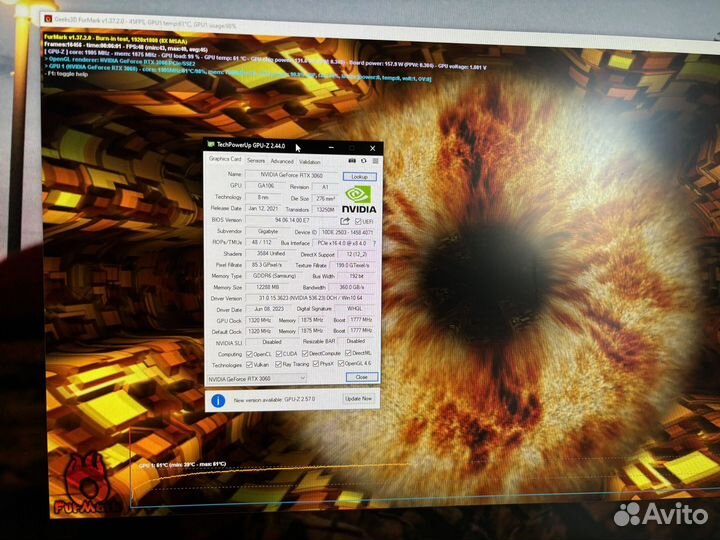The image size is (720, 540).
Task: Click the ROPs/TMUs value 48 / 112
Action: coord(261,242)
